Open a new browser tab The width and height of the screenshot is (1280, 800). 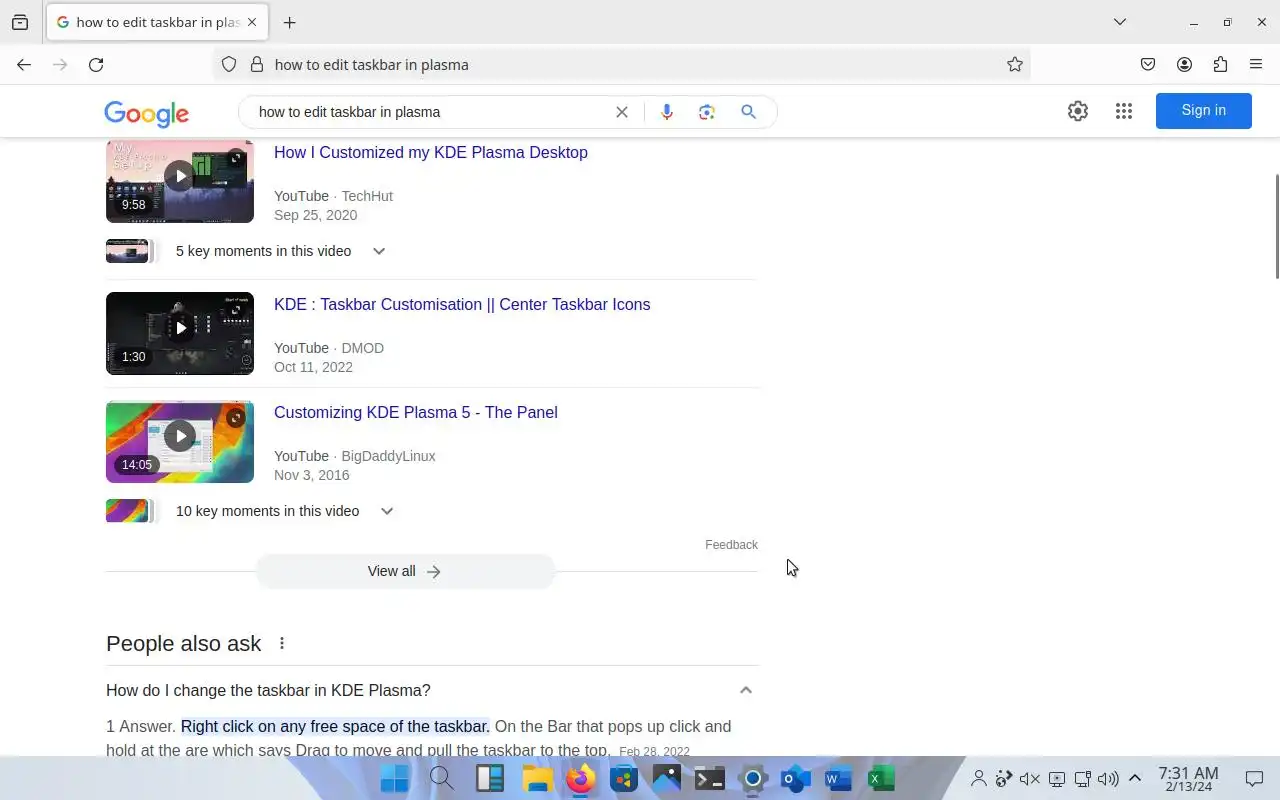[x=289, y=22]
